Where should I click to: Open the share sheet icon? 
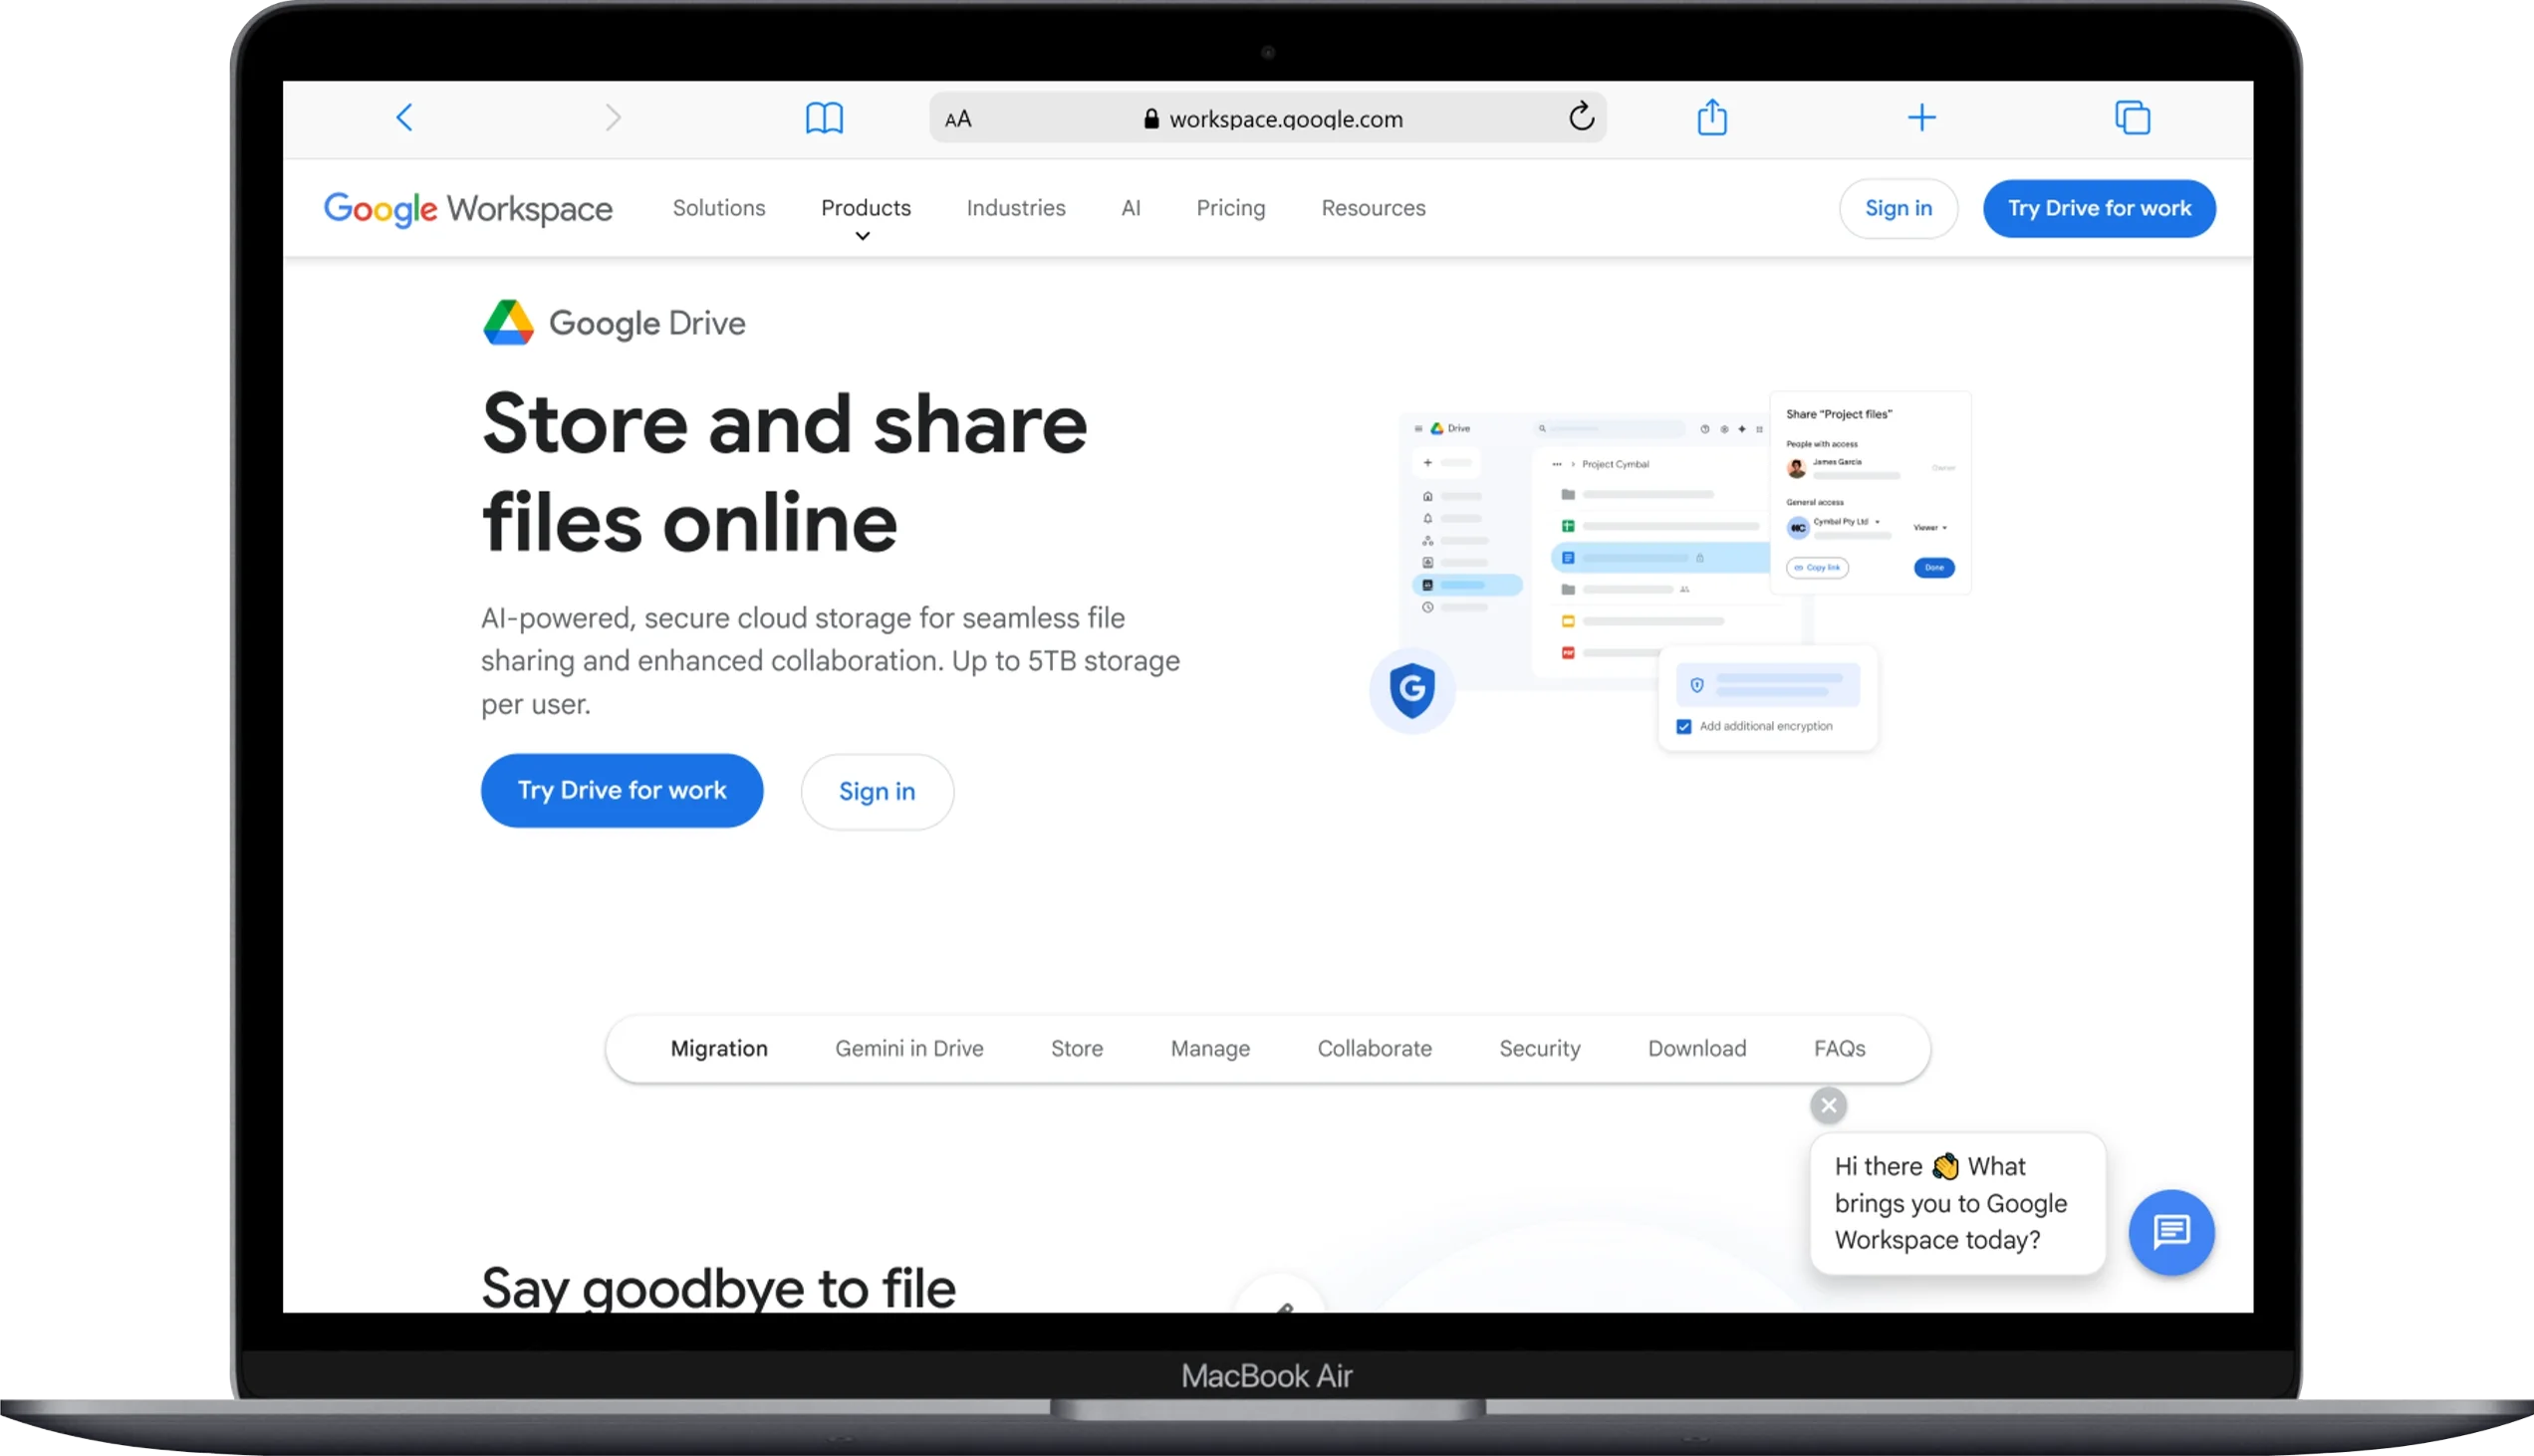pyautogui.click(x=1712, y=117)
